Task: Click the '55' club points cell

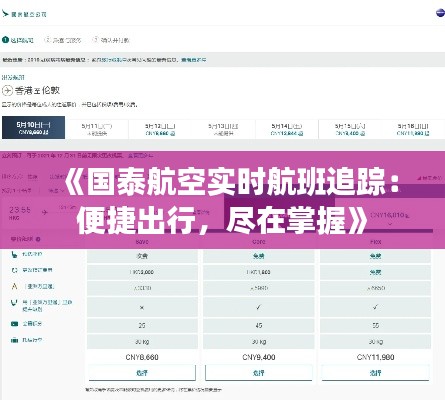Action: [x=375, y=325]
